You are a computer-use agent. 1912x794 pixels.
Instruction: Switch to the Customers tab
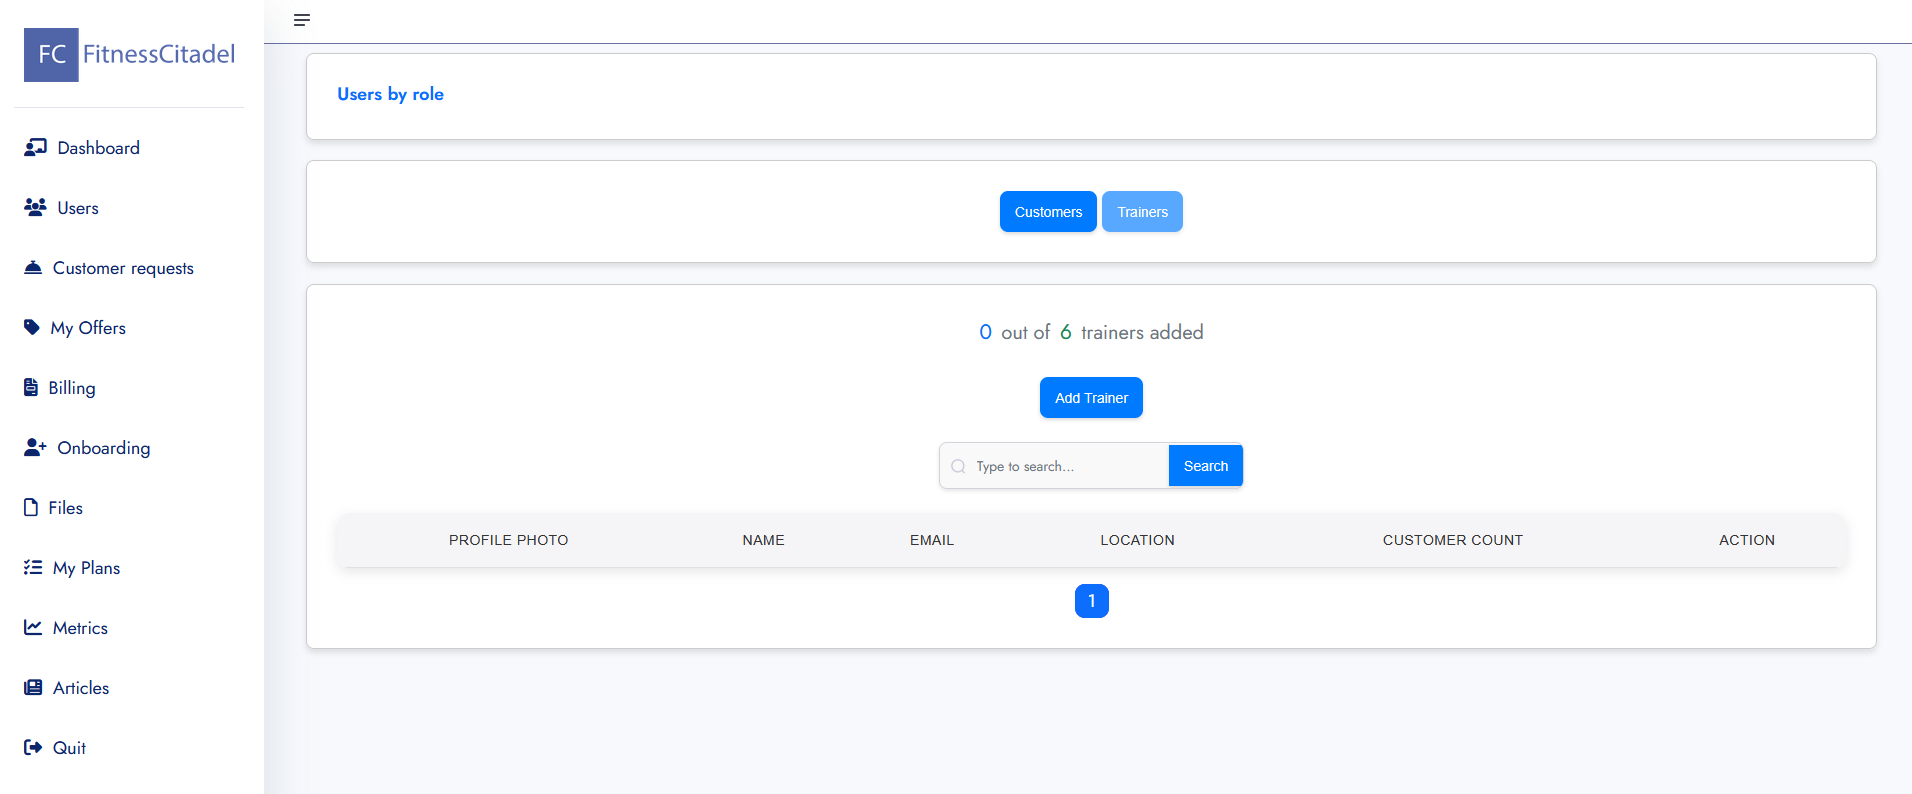click(x=1048, y=212)
